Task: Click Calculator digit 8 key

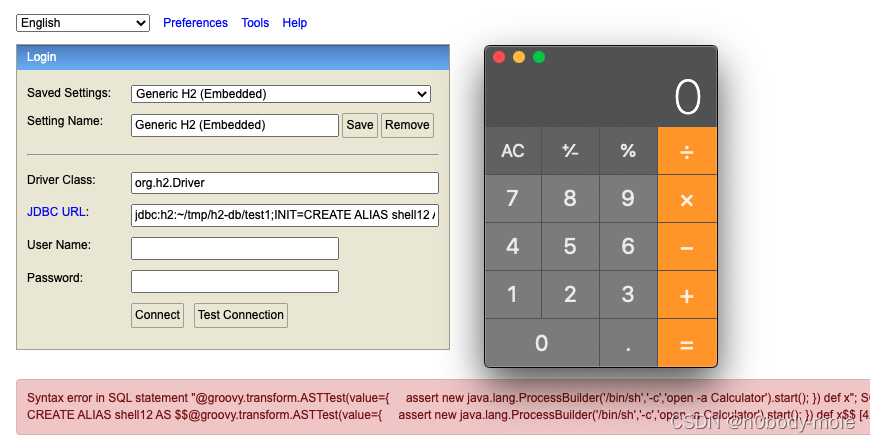Action: click(x=570, y=199)
